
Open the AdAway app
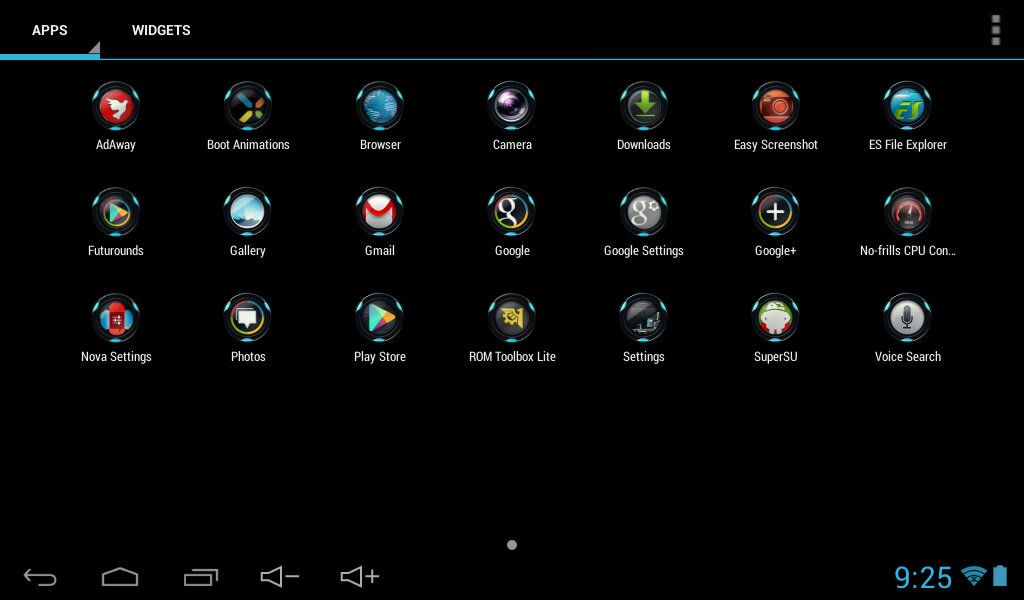tap(116, 107)
